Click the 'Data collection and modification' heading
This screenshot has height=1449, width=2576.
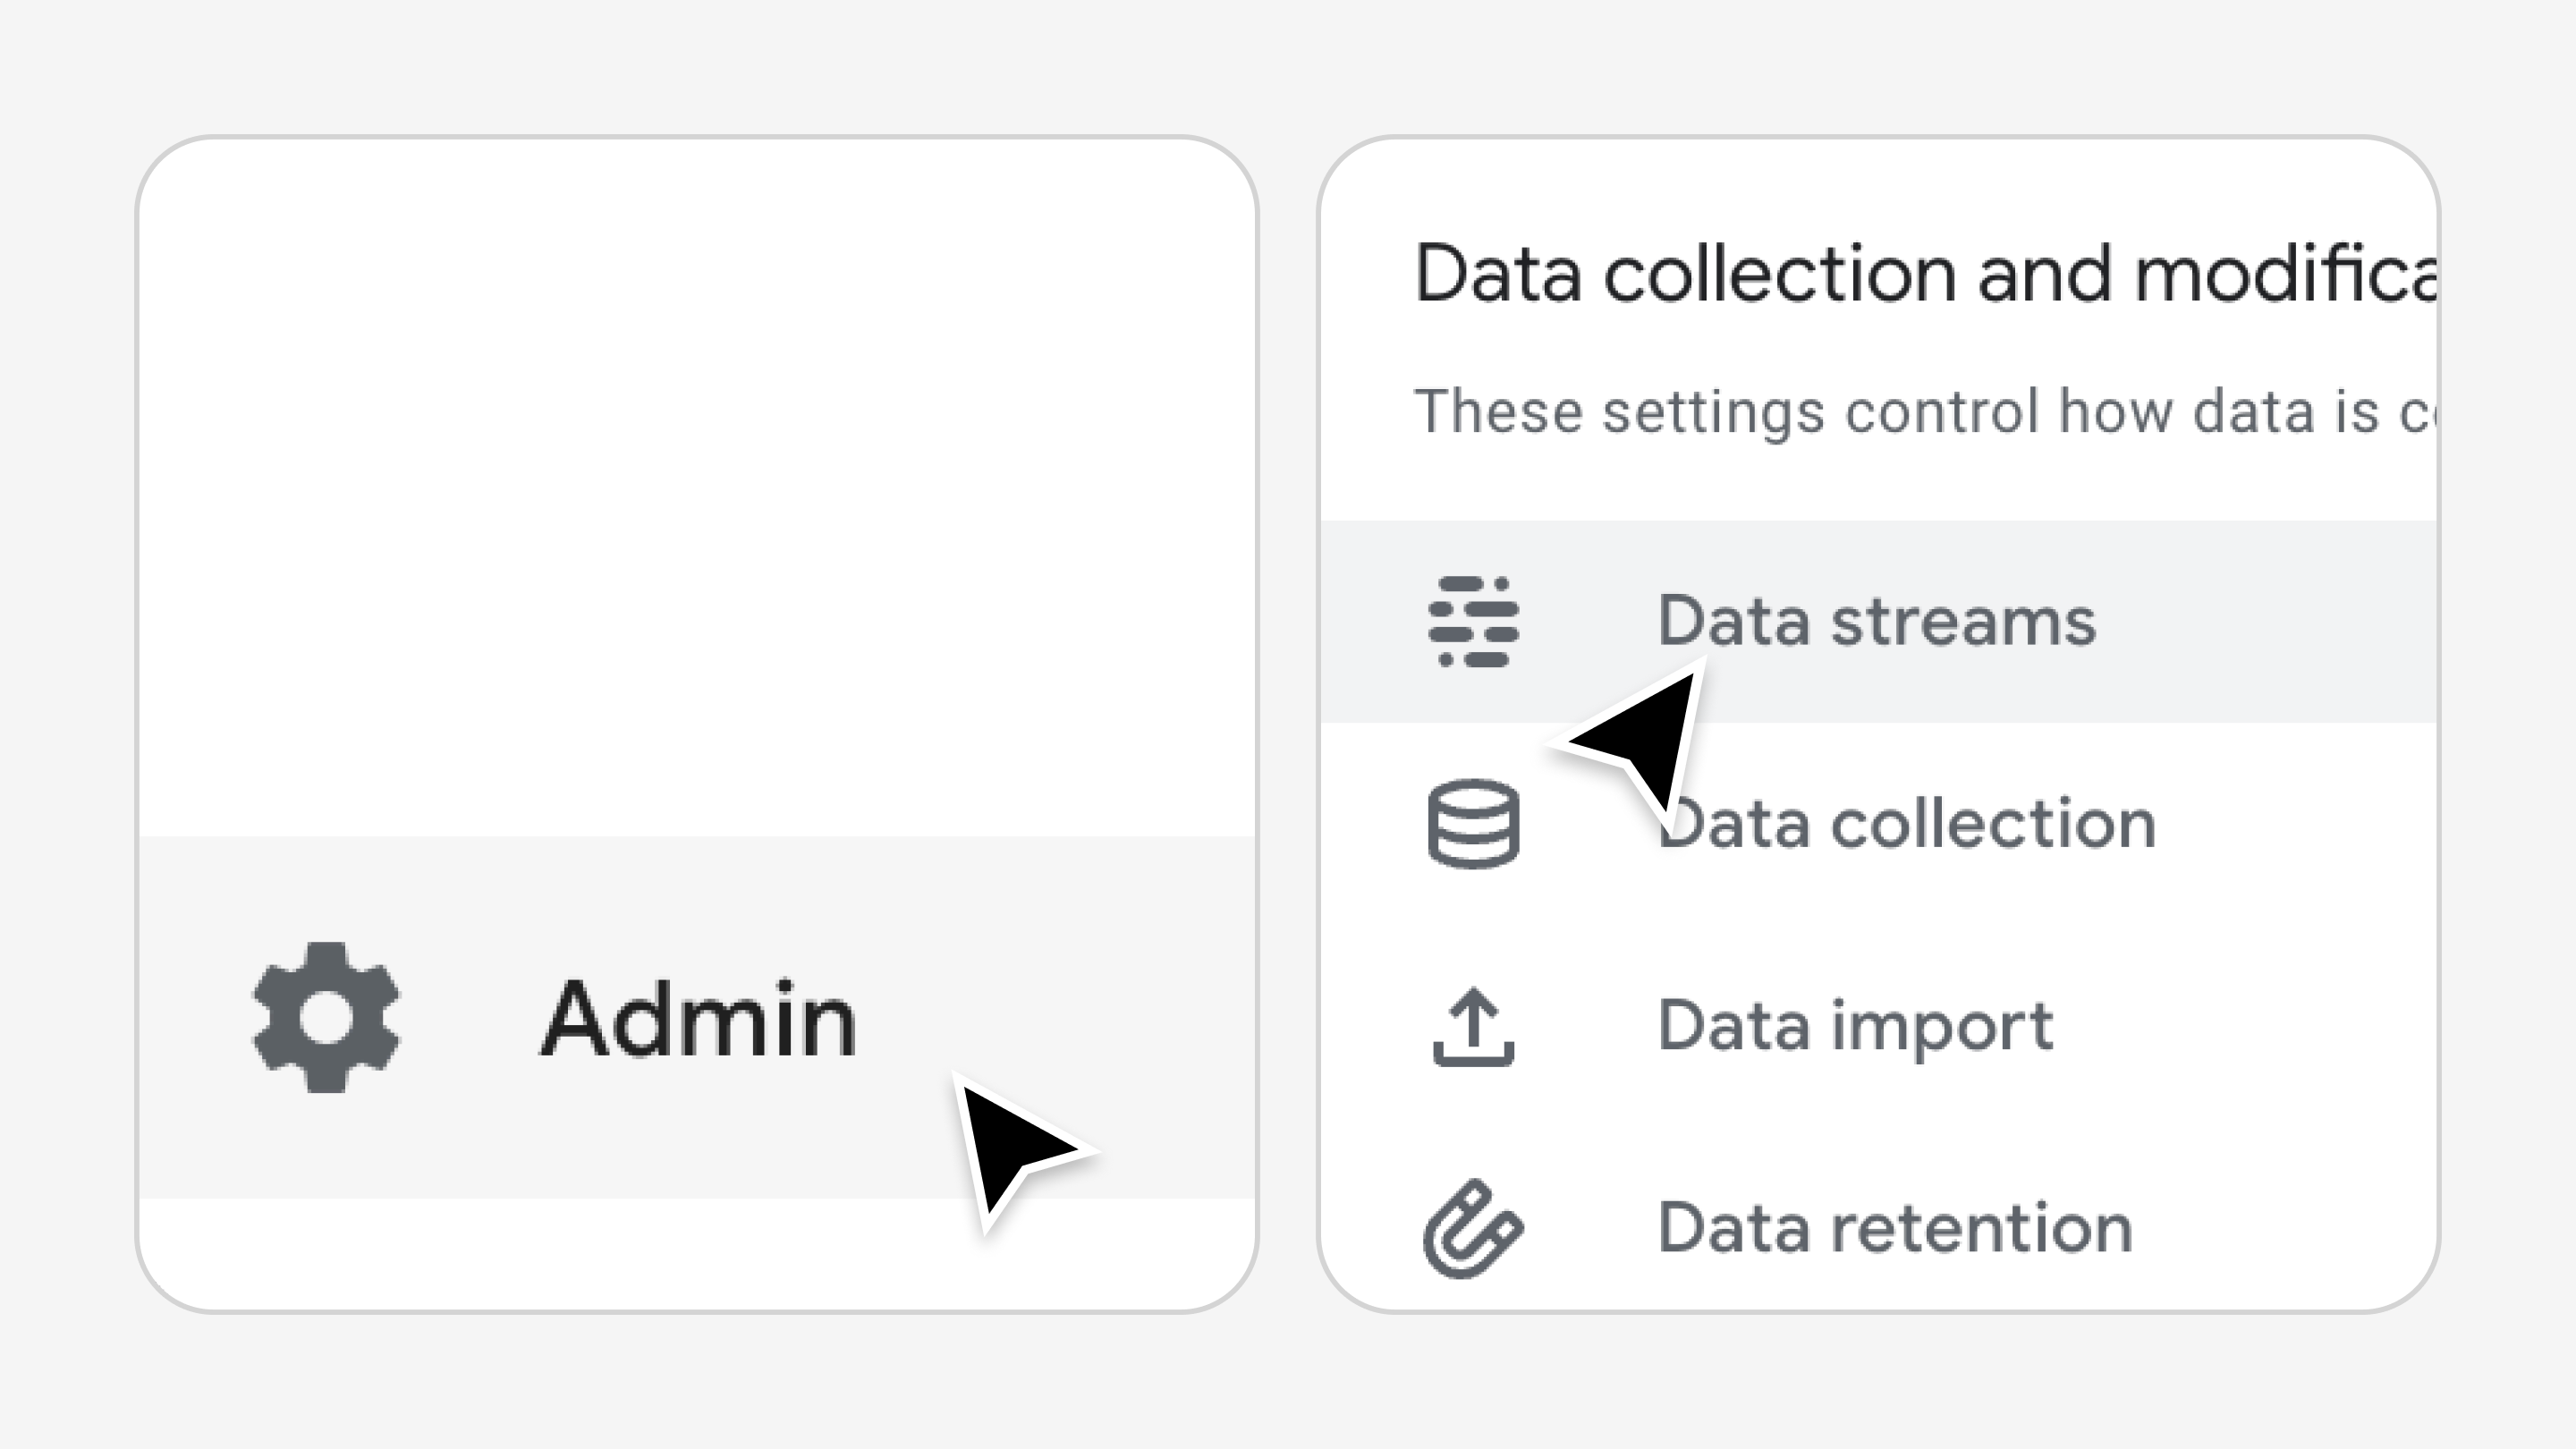(x=1925, y=273)
